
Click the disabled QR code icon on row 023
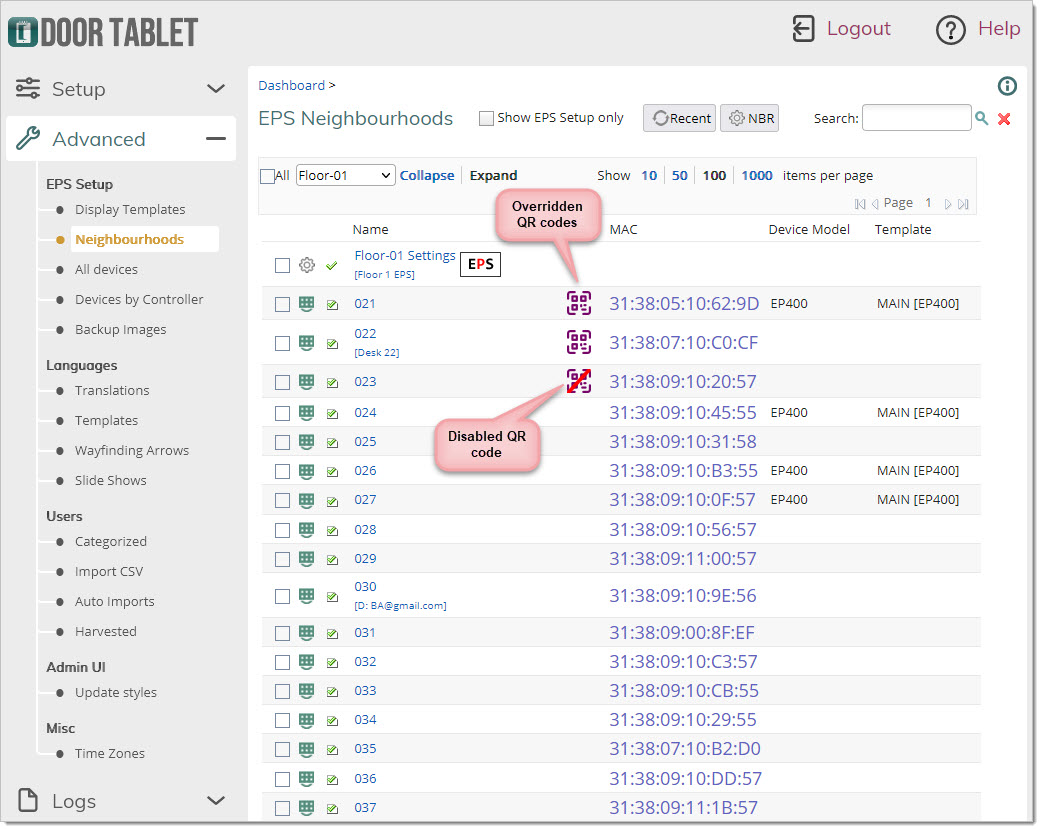pos(579,381)
